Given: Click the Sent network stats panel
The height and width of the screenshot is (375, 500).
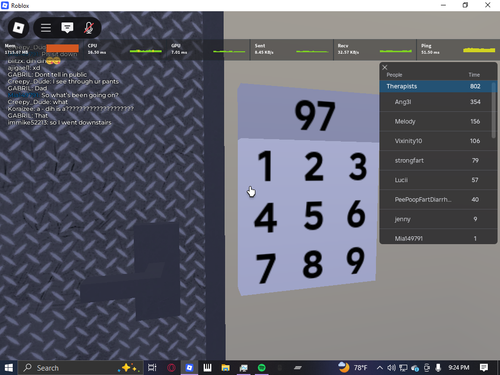Looking at the screenshot, I should point(292,50).
